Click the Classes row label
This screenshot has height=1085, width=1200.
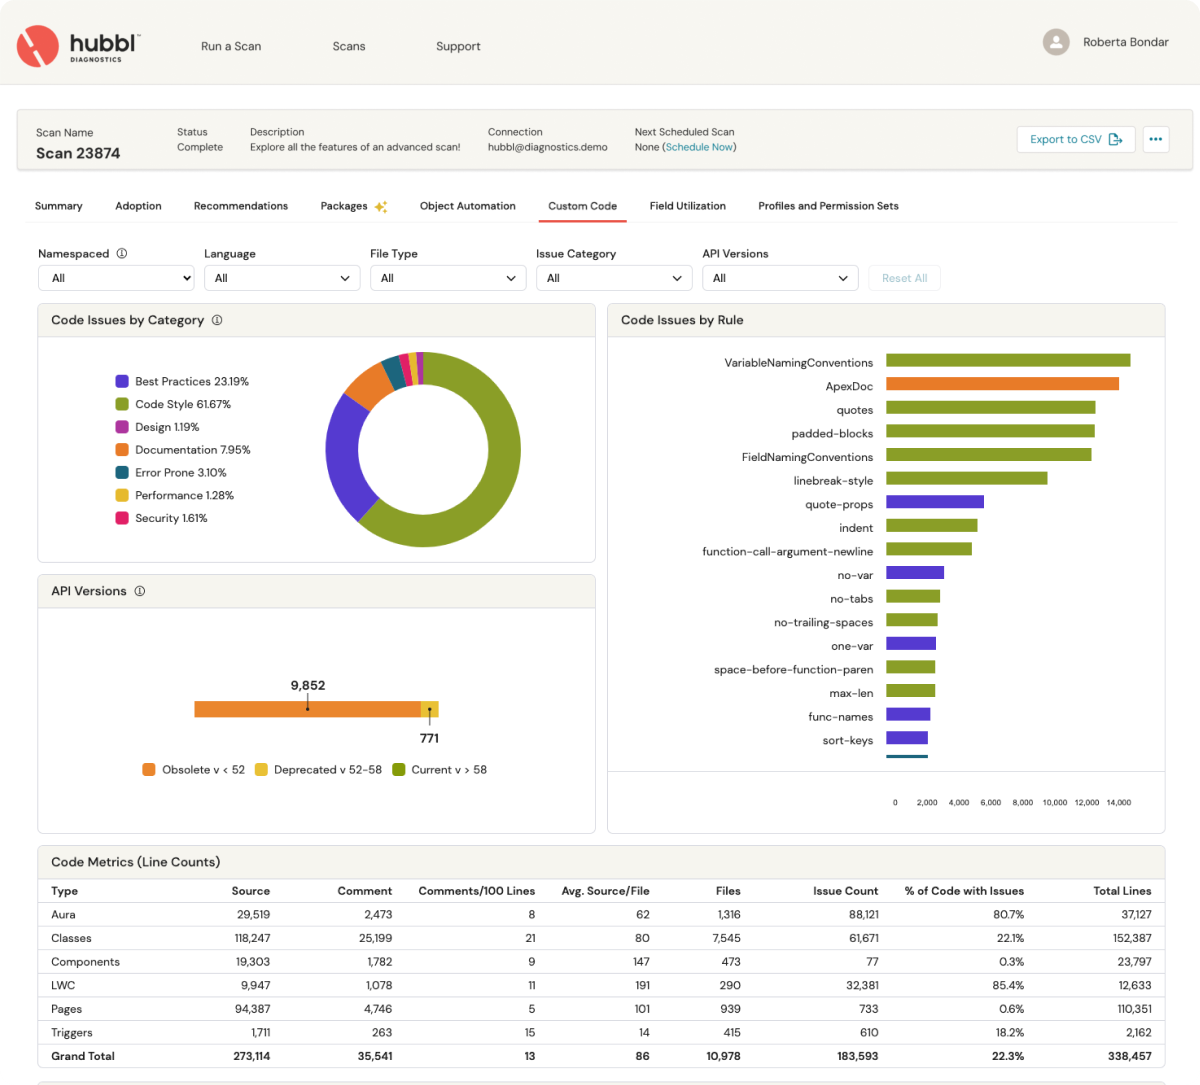(71, 938)
